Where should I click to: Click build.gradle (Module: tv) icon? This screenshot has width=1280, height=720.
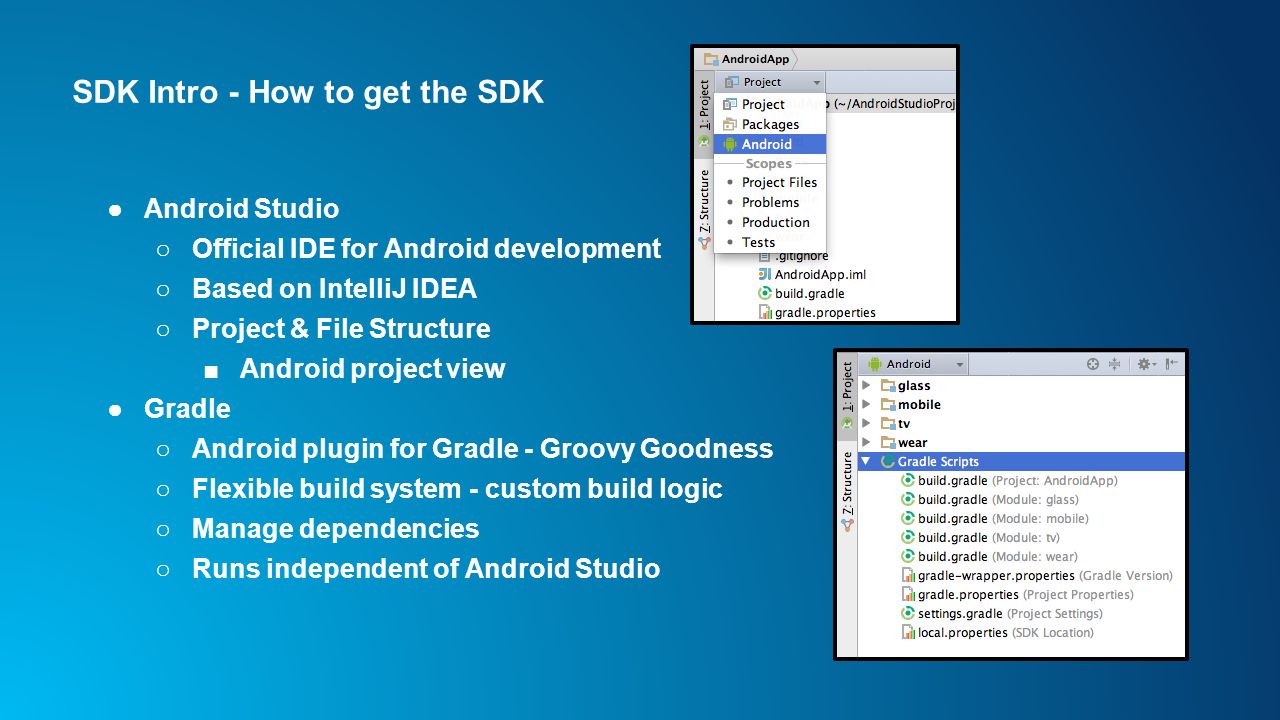[909, 537]
